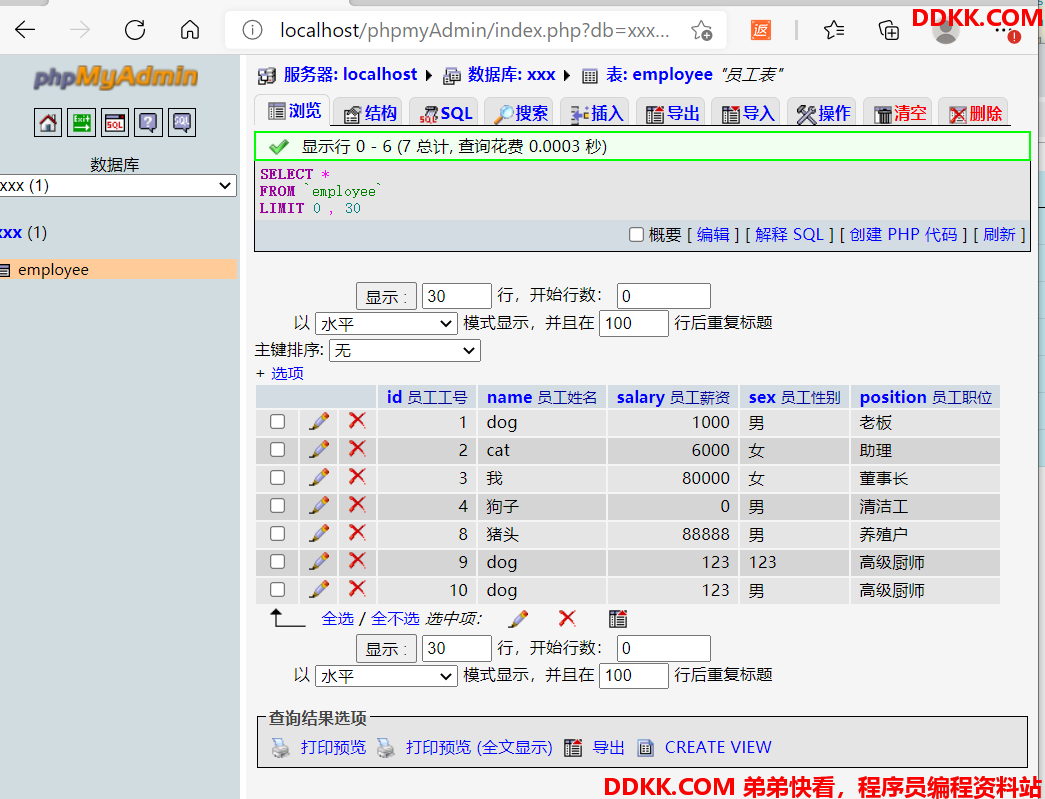Go back in the browser
Screen dimensions: 1045x799
pos(25,29)
